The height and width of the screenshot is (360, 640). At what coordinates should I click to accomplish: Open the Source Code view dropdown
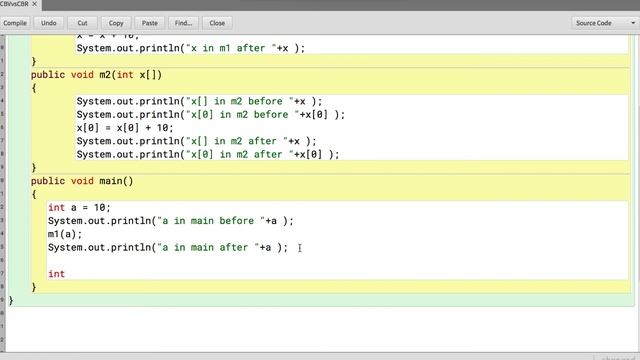coord(605,23)
